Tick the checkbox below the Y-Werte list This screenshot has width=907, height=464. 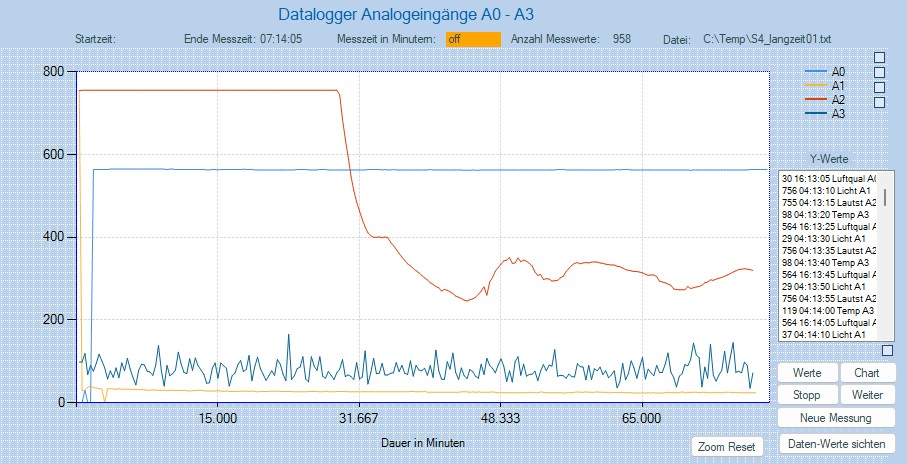click(x=888, y=351)
